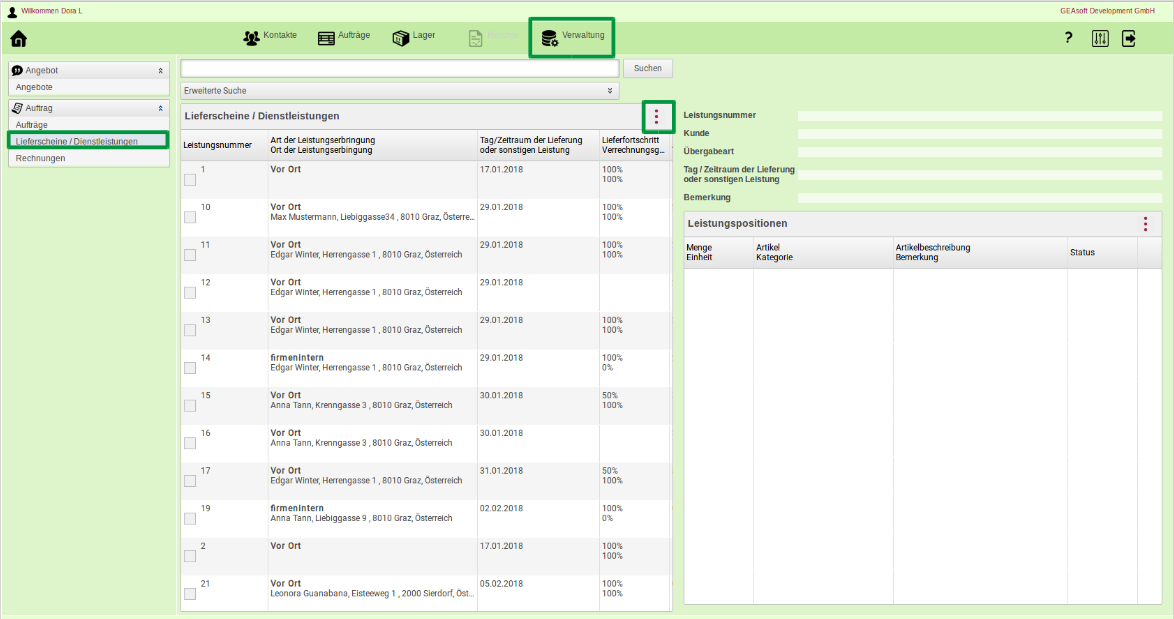
Task: Open Rechnungen in the sidebar
Action: (41, 158)
